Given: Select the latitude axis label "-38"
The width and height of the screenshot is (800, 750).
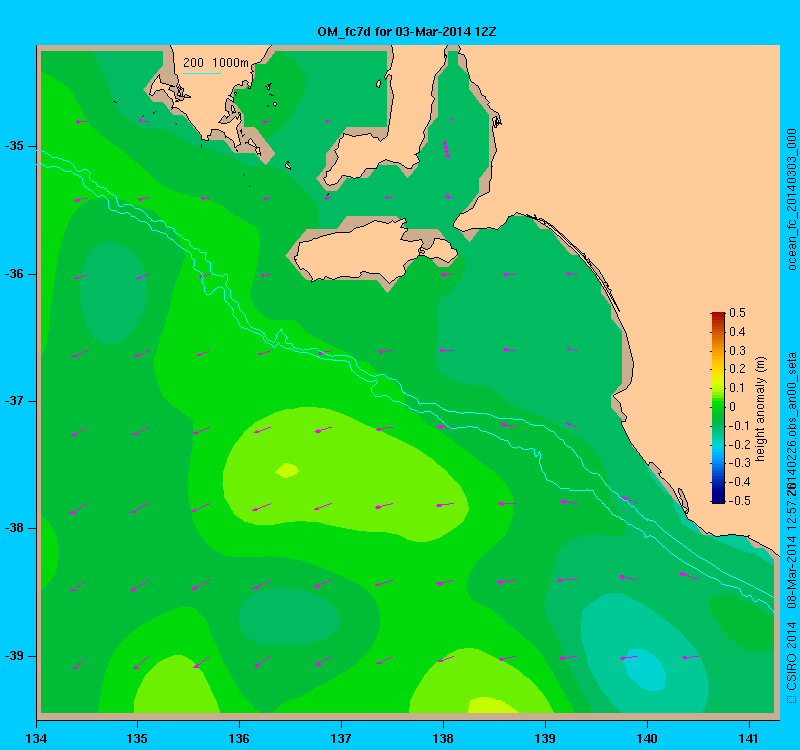Looking at the screenshot, I should tap(14, 528).
